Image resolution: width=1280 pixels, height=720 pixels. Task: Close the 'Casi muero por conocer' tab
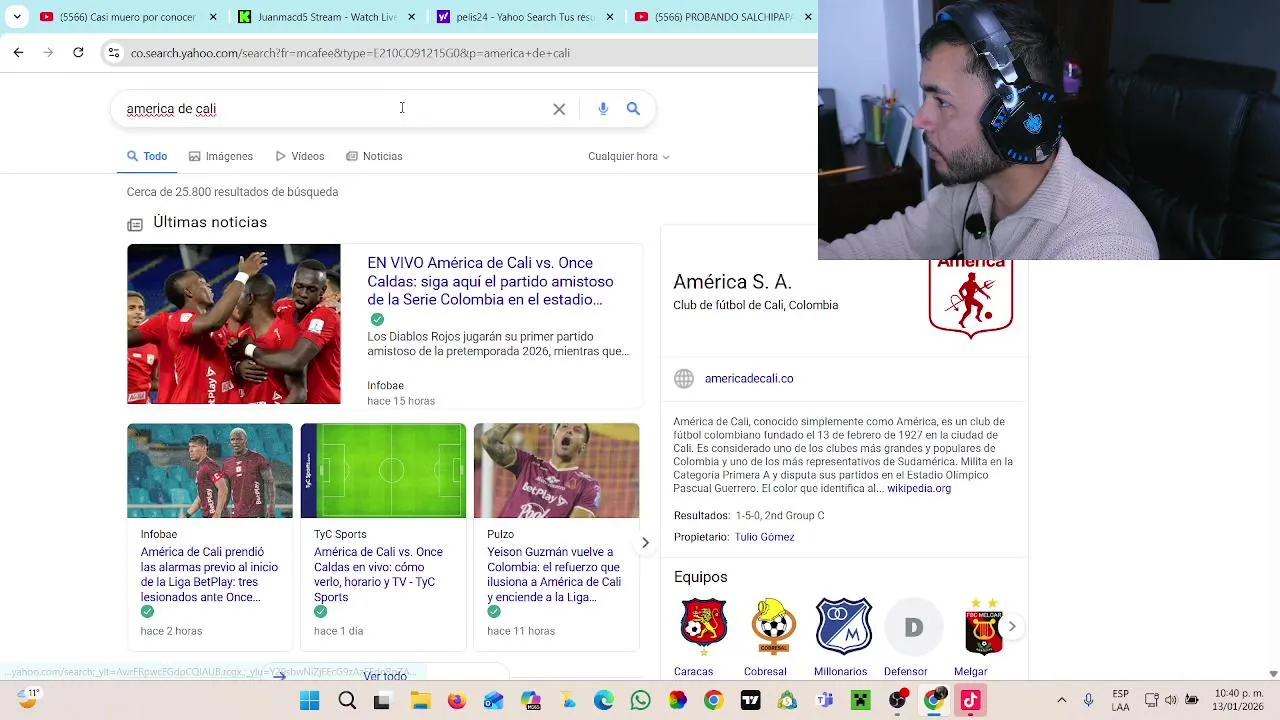213,17
